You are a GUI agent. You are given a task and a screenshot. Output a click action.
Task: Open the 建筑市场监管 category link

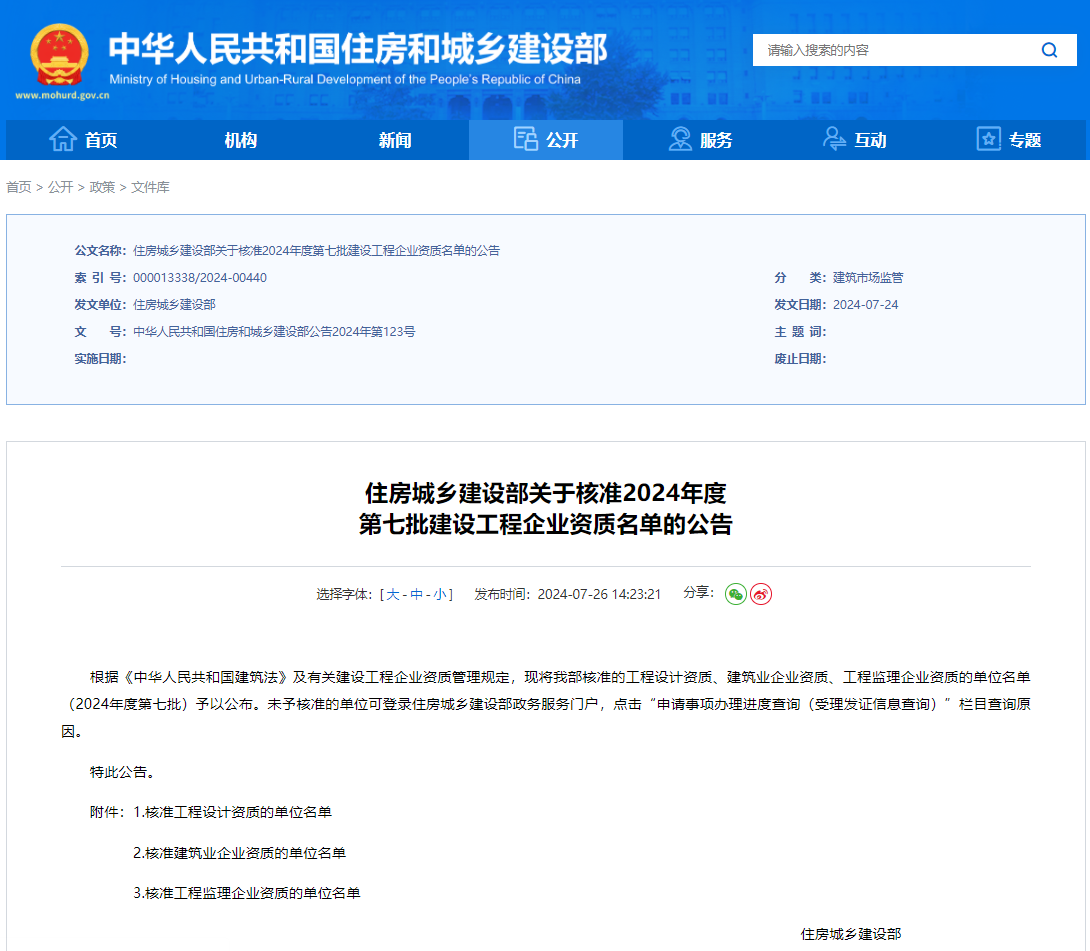(x=868, y=277)
